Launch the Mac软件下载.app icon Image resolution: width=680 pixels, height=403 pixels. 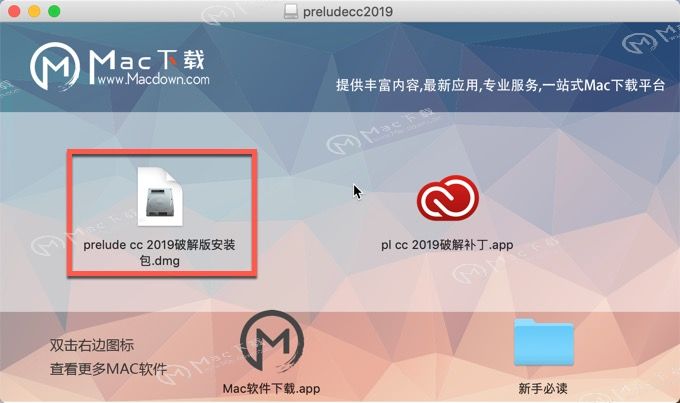272,341
